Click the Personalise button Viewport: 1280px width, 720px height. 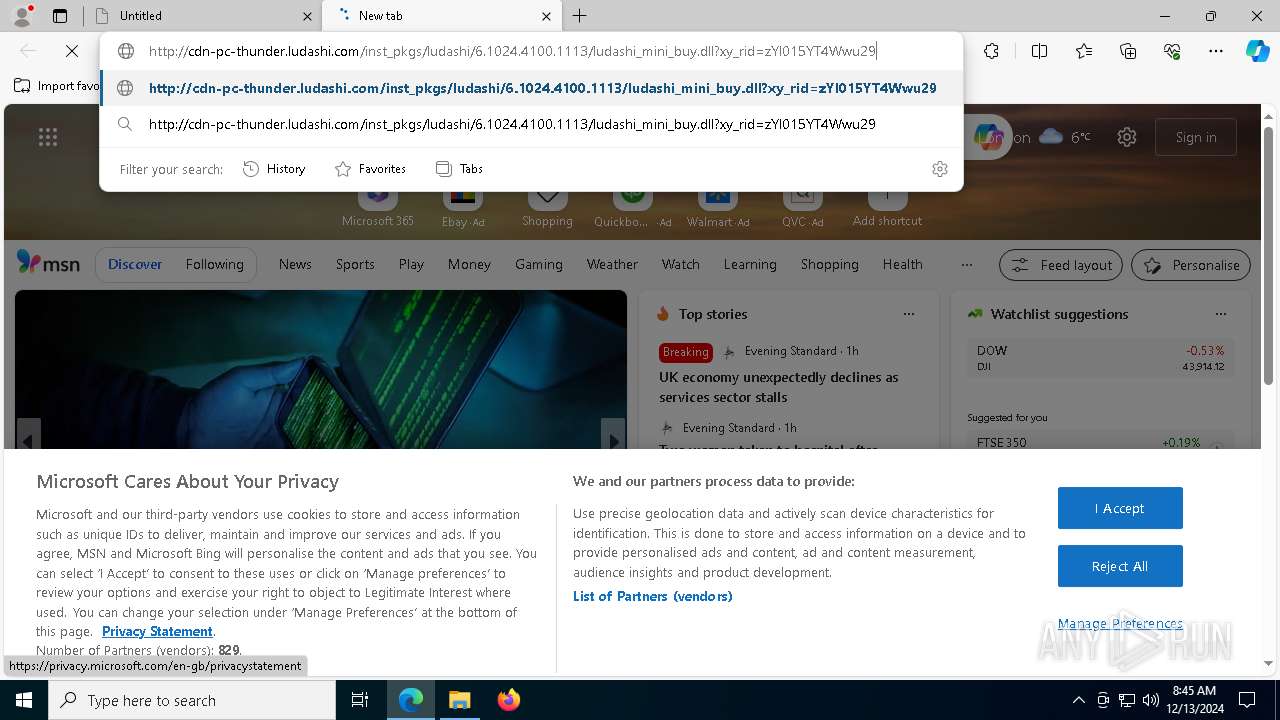coord(1191,265)
